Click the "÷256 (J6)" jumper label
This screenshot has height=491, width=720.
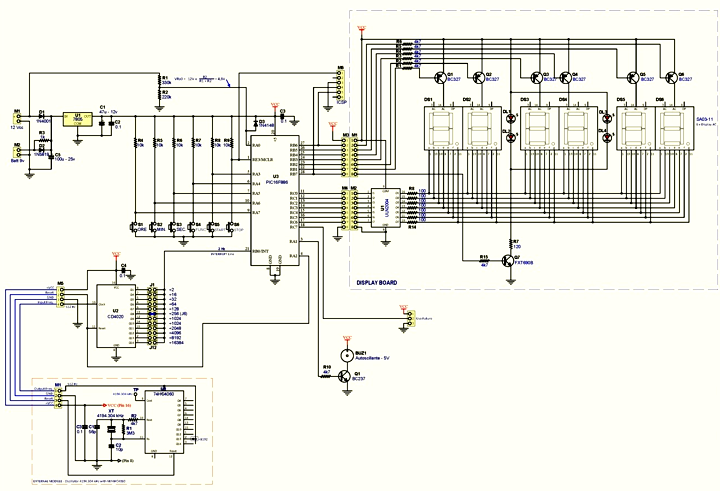(178, 314)
